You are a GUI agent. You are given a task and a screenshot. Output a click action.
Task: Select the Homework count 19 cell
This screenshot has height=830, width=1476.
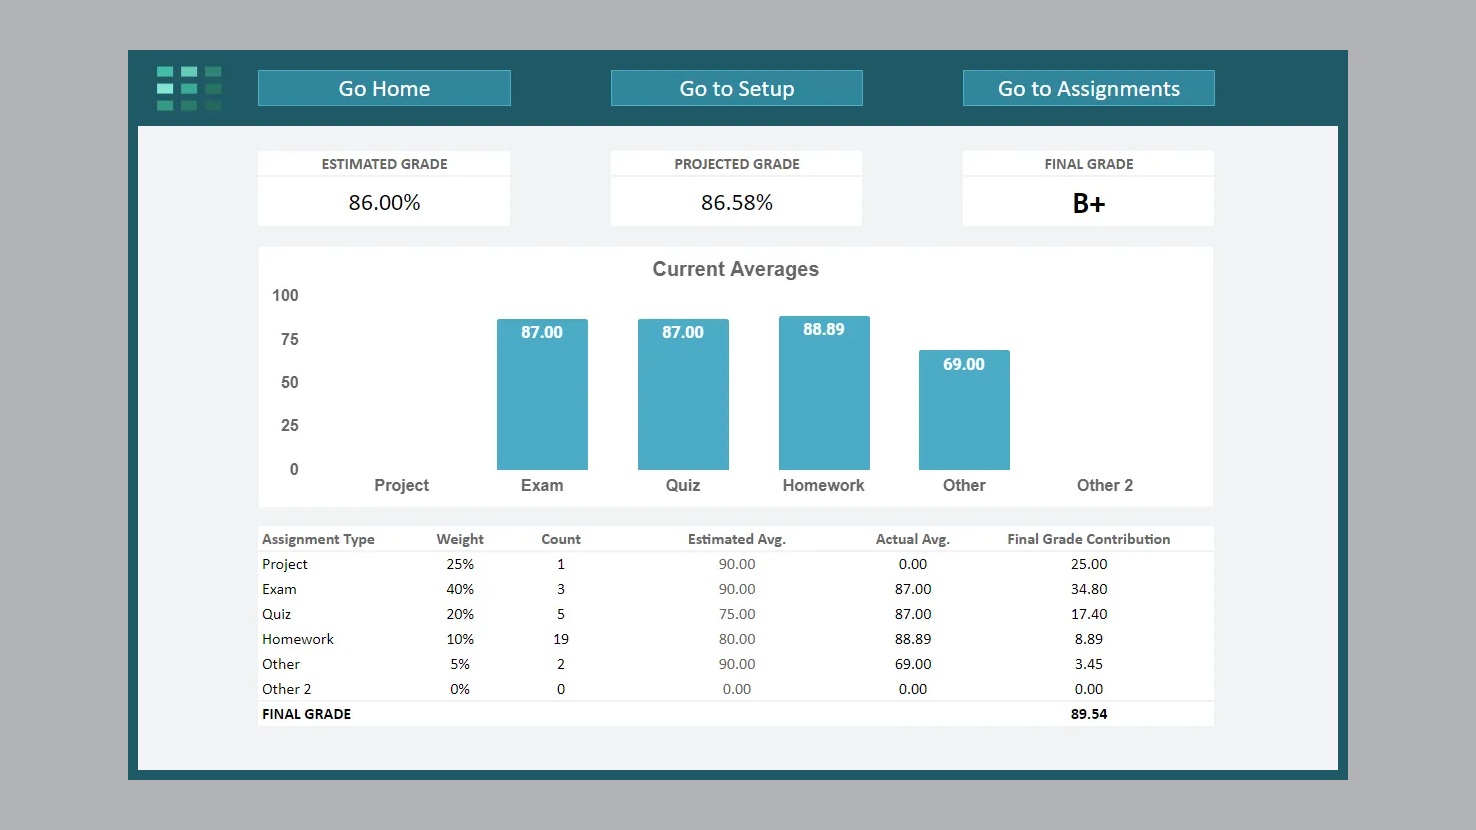[x=561, y=639]
